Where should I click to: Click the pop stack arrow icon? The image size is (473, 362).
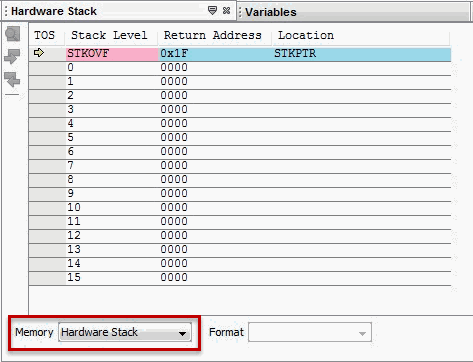pos(12,79)
